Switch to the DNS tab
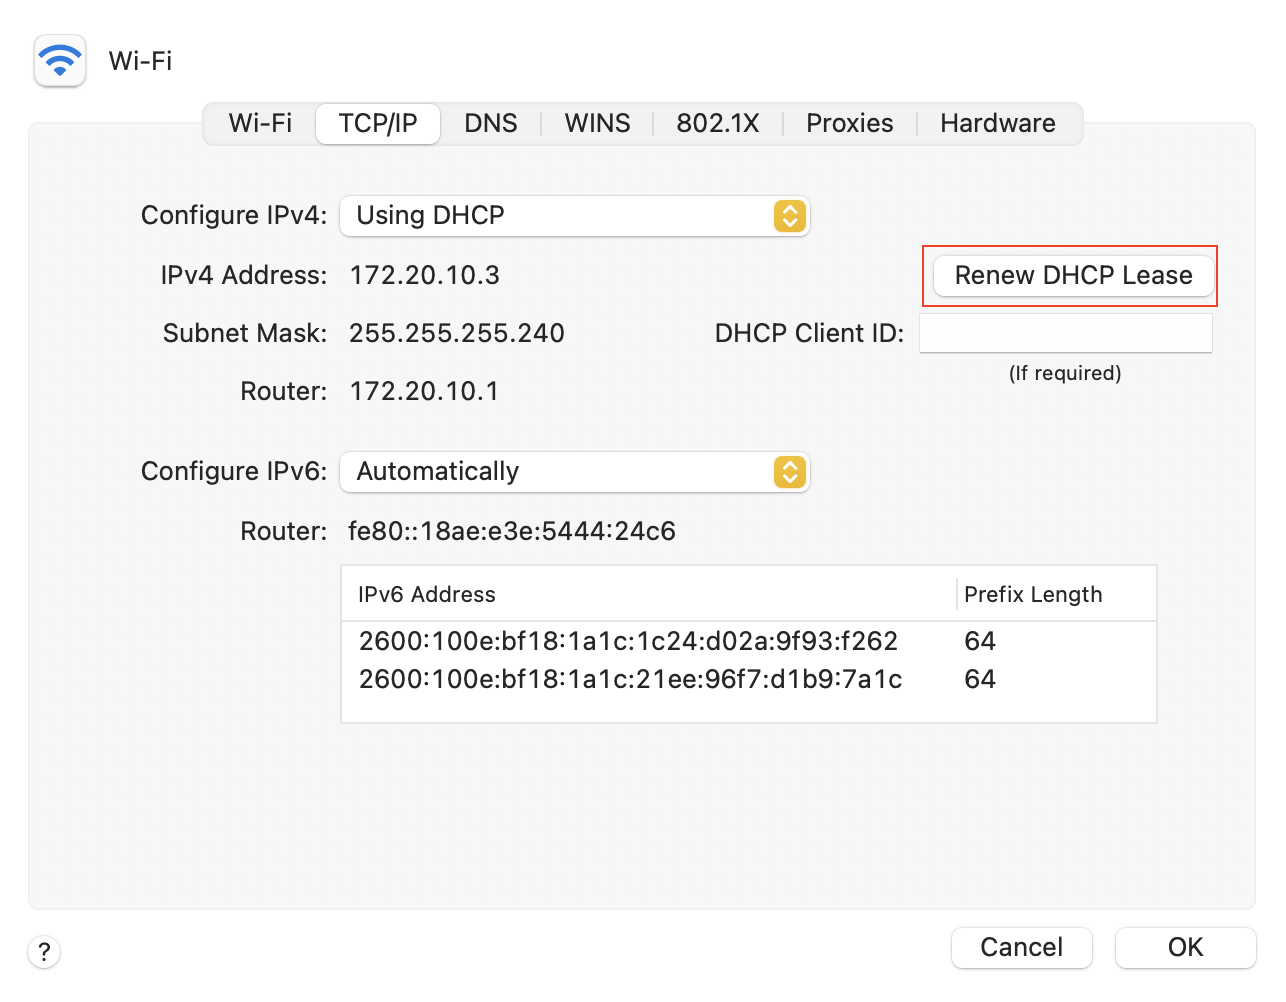Image resolution: width=1286 pixels, height=1002 pixels. coord(491,123)
